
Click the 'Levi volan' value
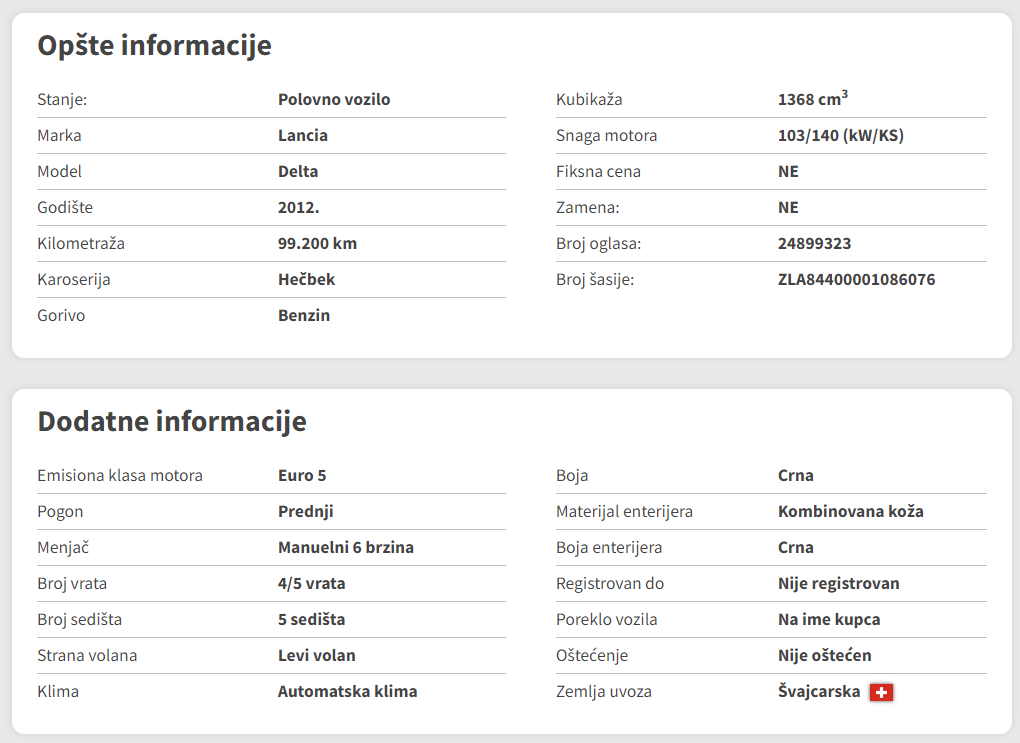(316, 656)
